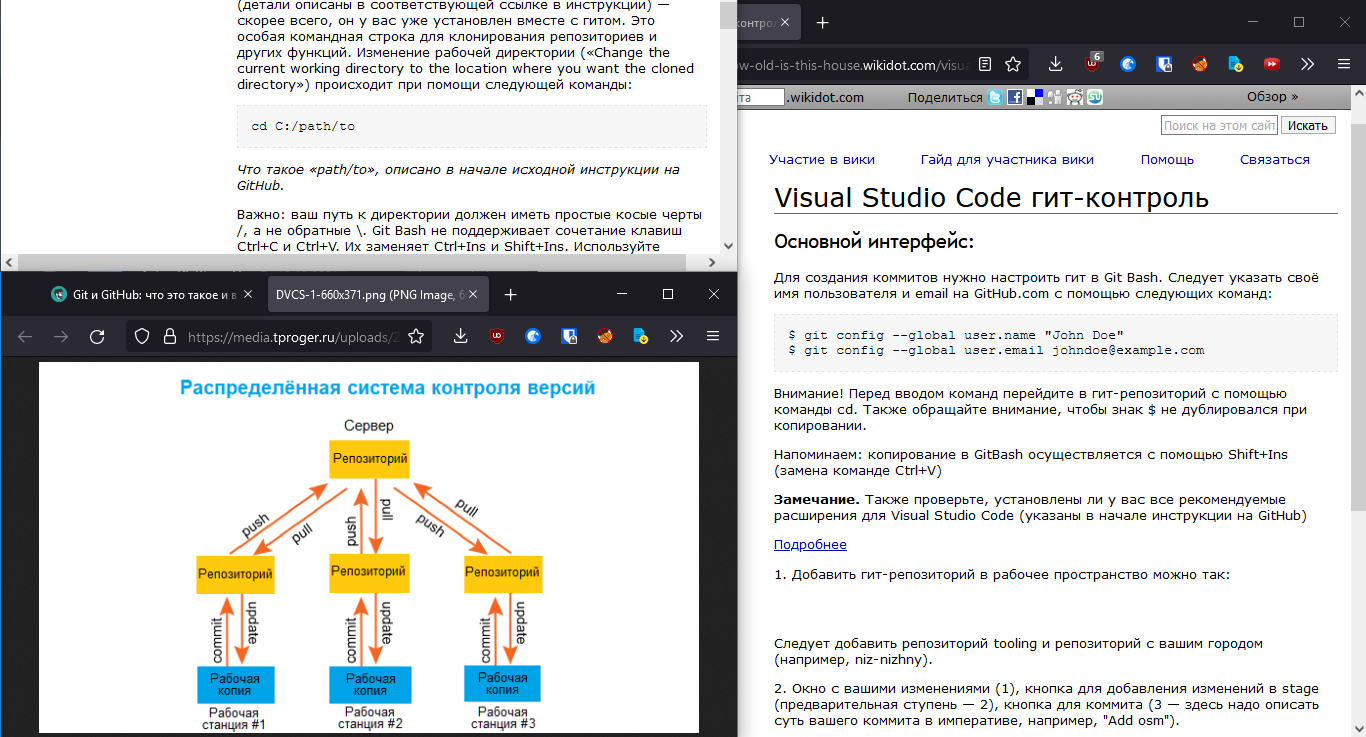Click the blue round extension in the tproger window

point(532,337)
